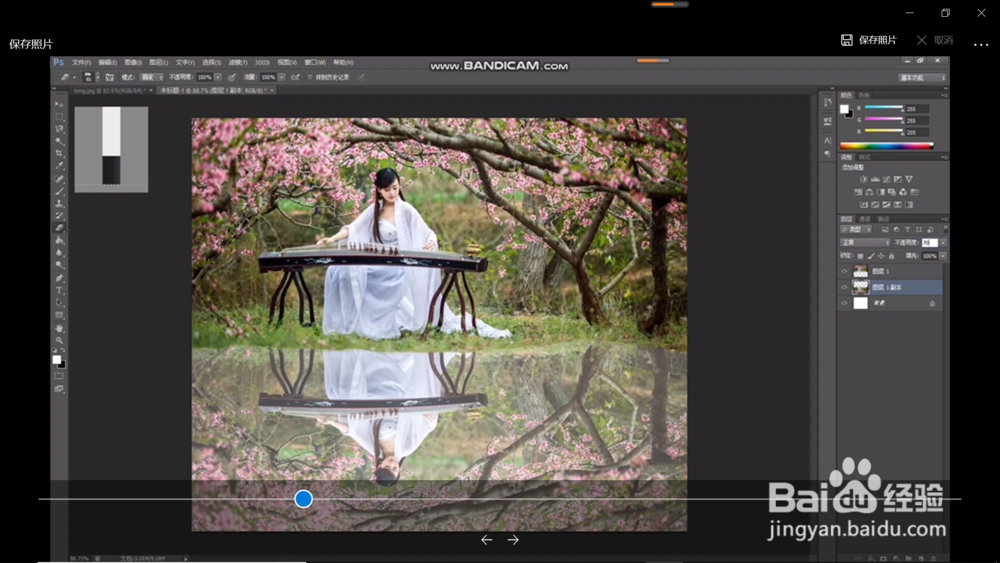Open the 文件 menu
Screen dimensions: 1000x563
pos(81,62)
